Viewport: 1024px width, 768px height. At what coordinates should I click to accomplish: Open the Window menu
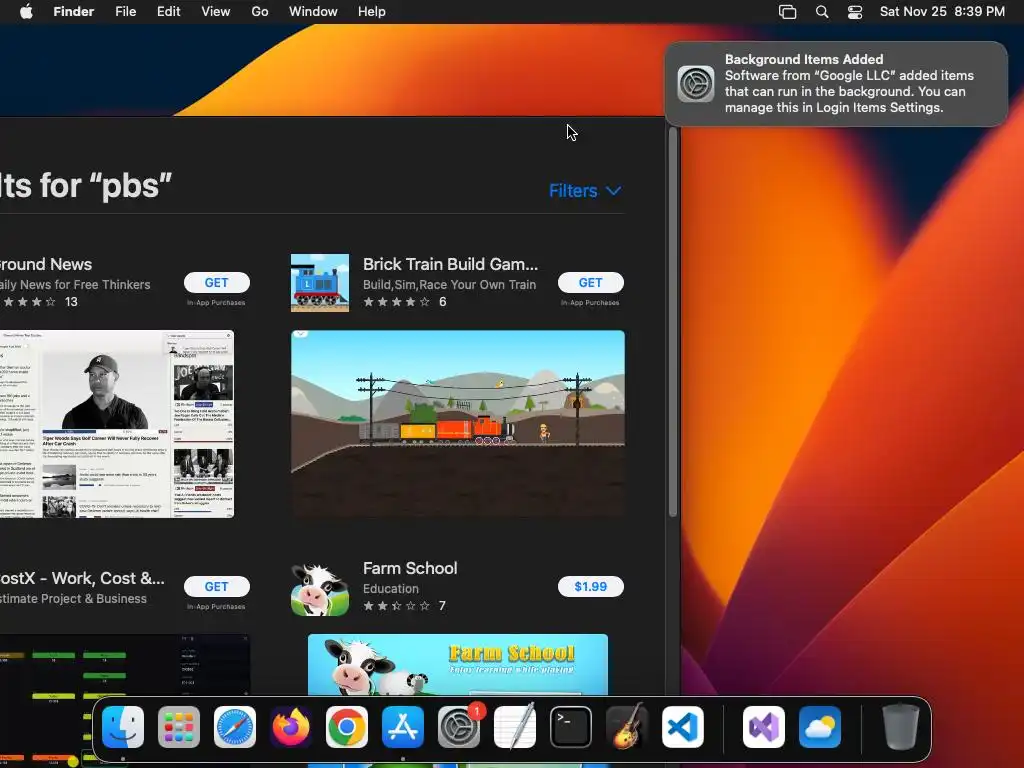tap(313, 12)
